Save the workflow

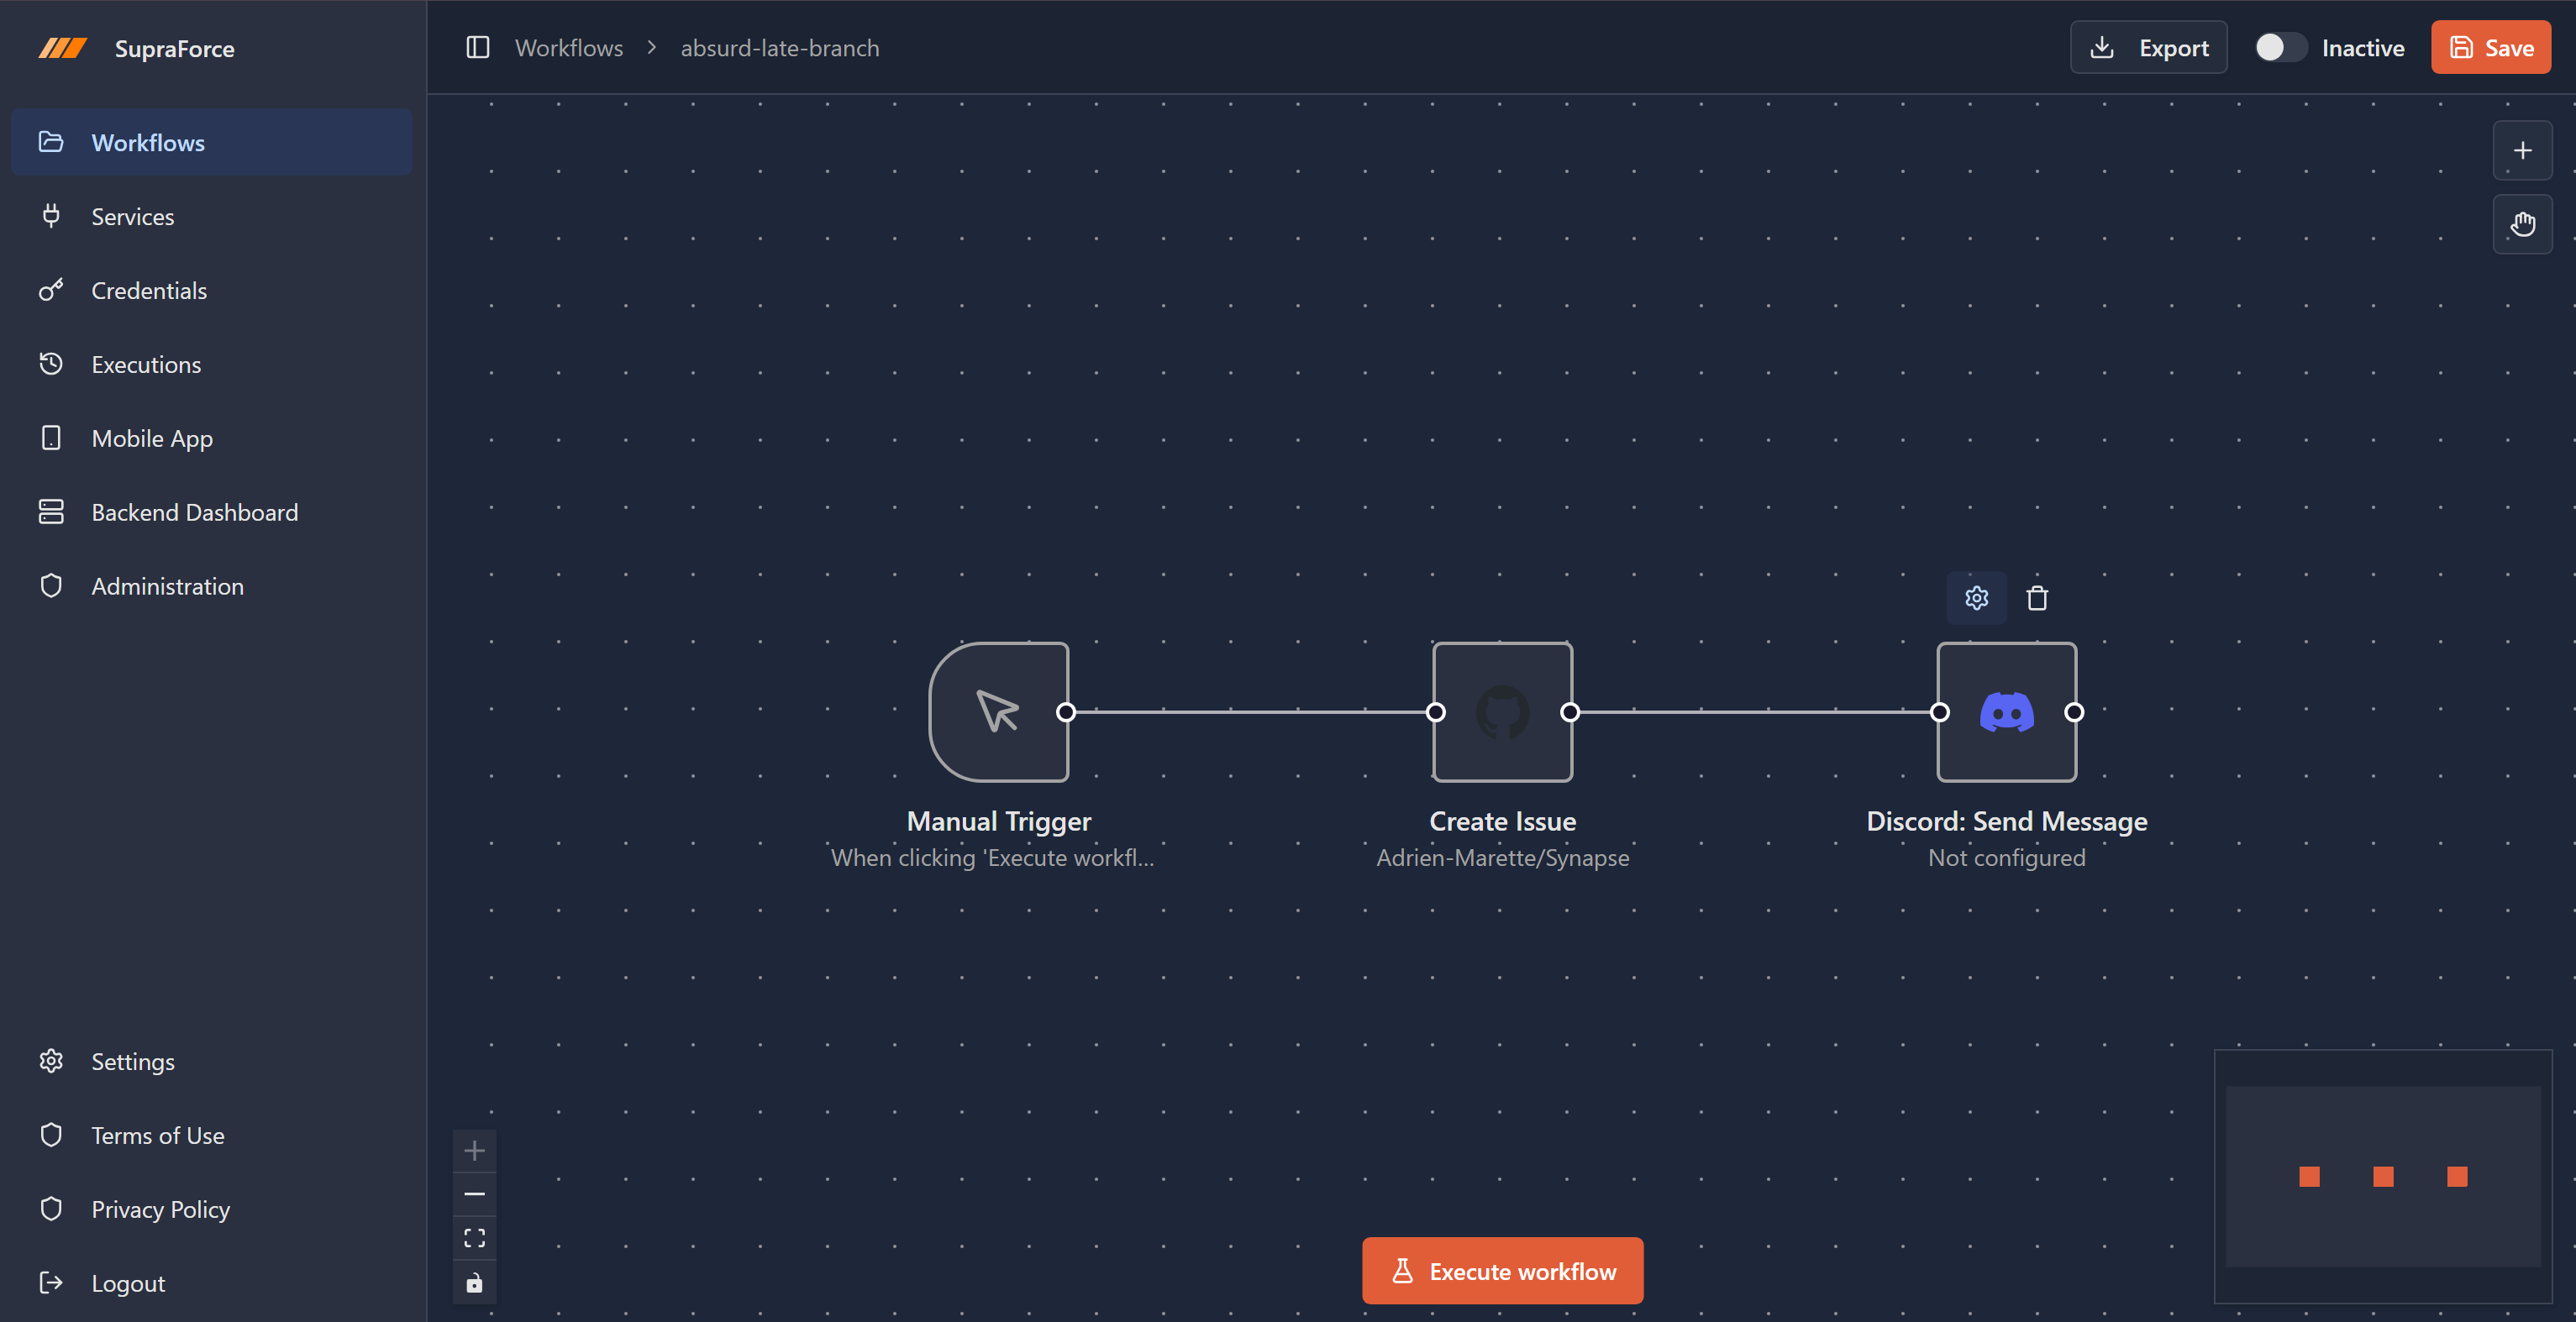point(2490,48)
